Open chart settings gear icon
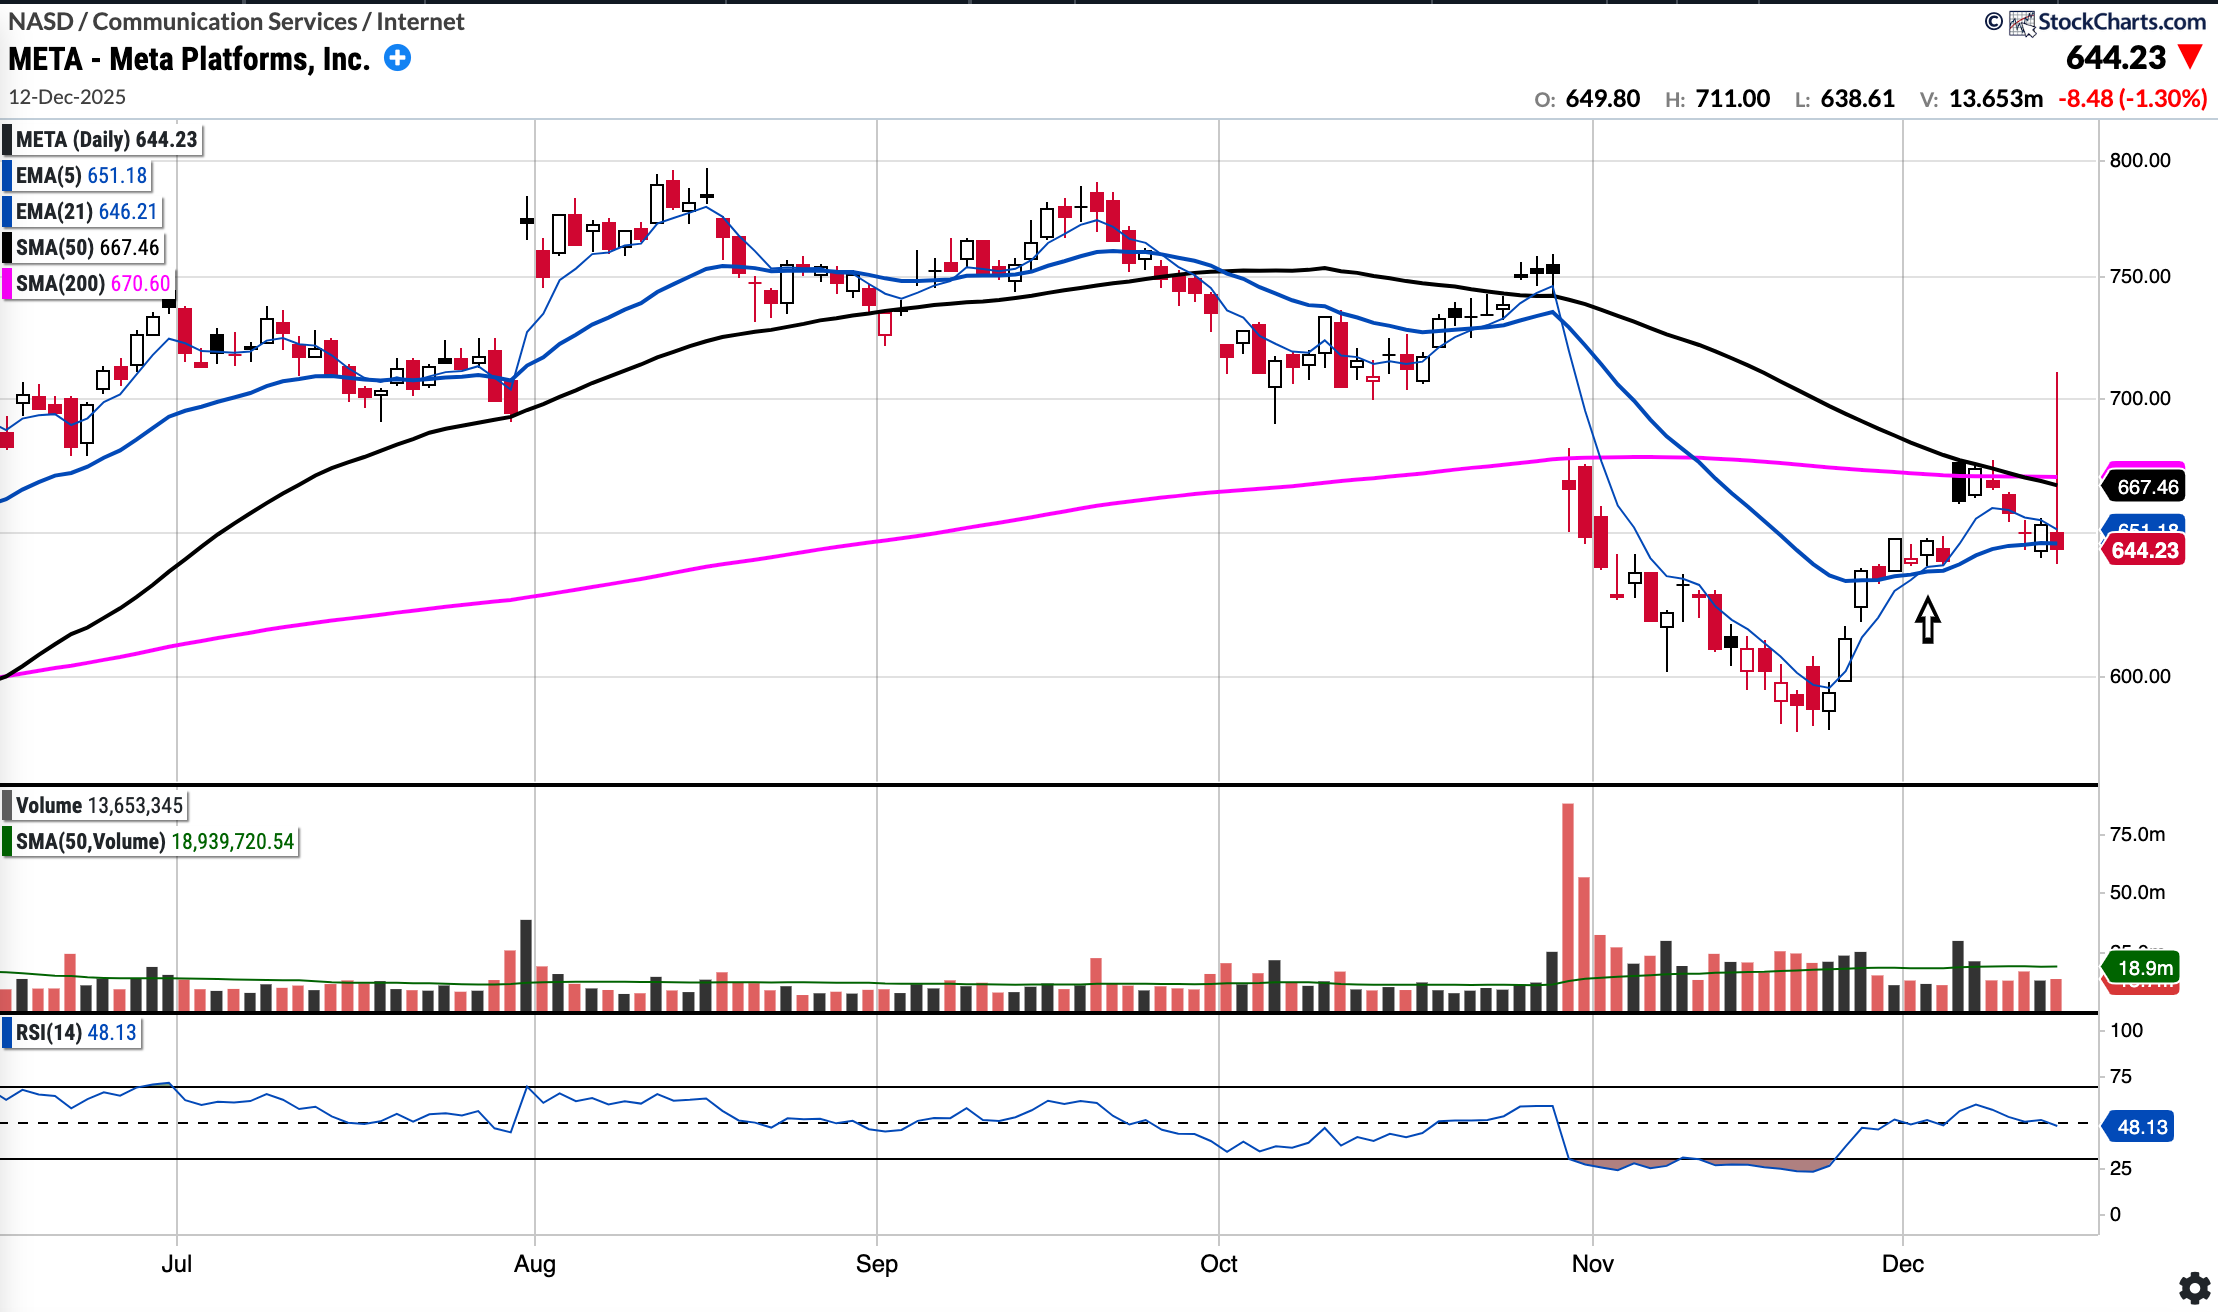Viewport: 2218px width, 1312px height. (x=2194, y=1286)
